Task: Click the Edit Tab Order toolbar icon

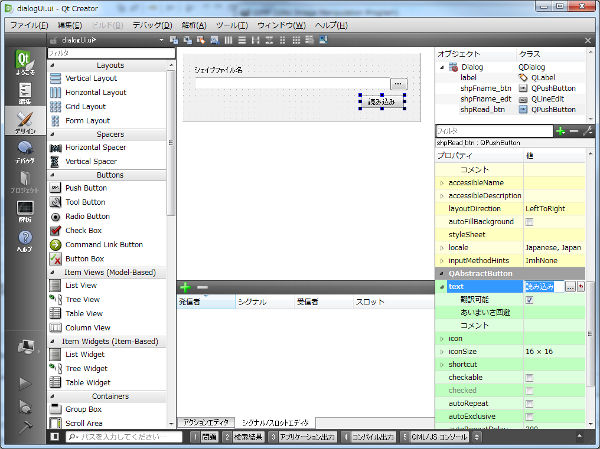Action: [x=215, y=40]
